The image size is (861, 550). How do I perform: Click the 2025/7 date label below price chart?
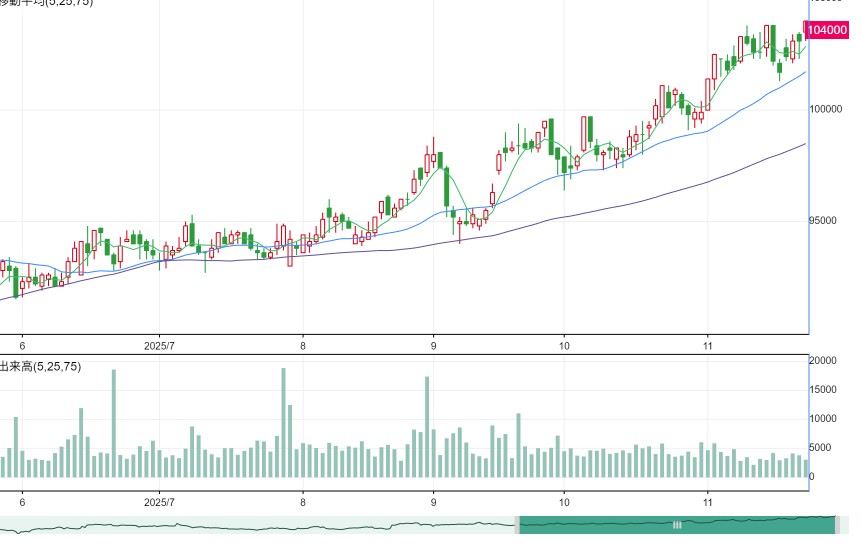tap(159, 346)
